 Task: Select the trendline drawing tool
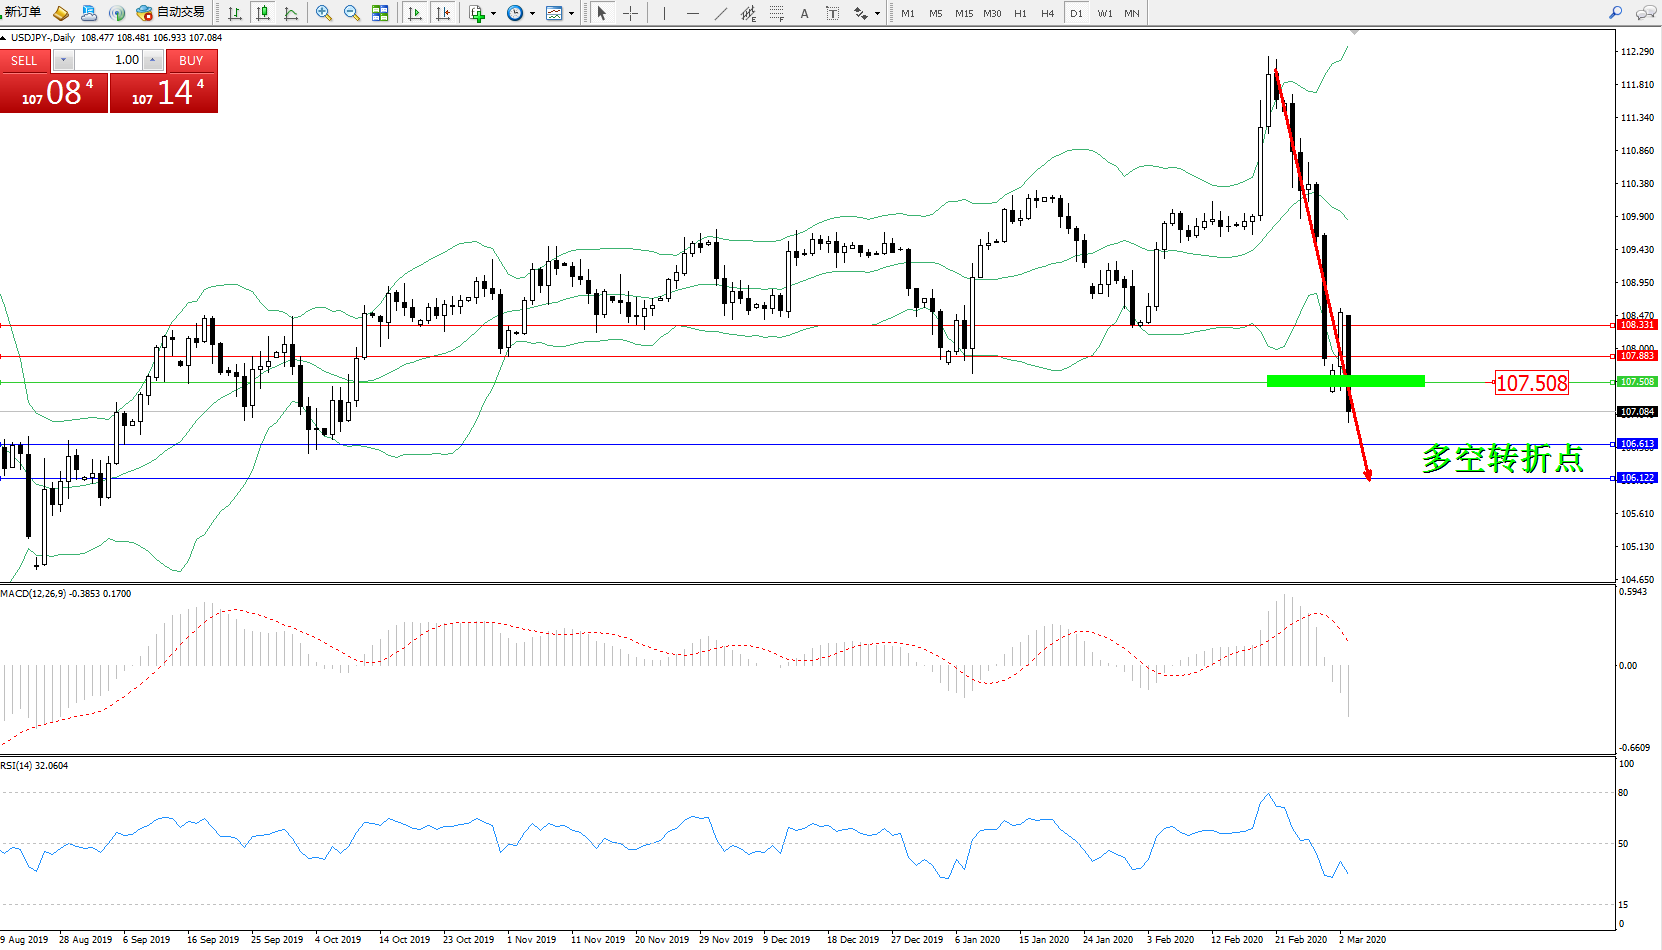point(721,13)
